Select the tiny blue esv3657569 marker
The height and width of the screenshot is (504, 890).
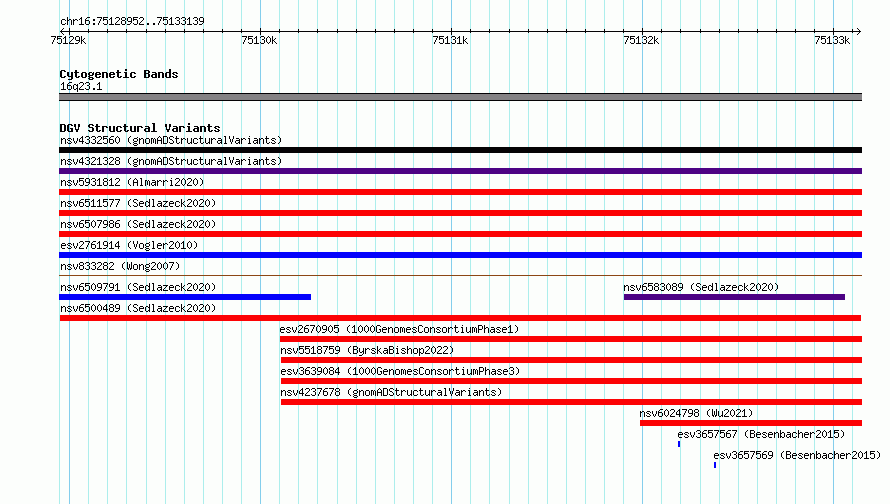(x=715, y=465)
